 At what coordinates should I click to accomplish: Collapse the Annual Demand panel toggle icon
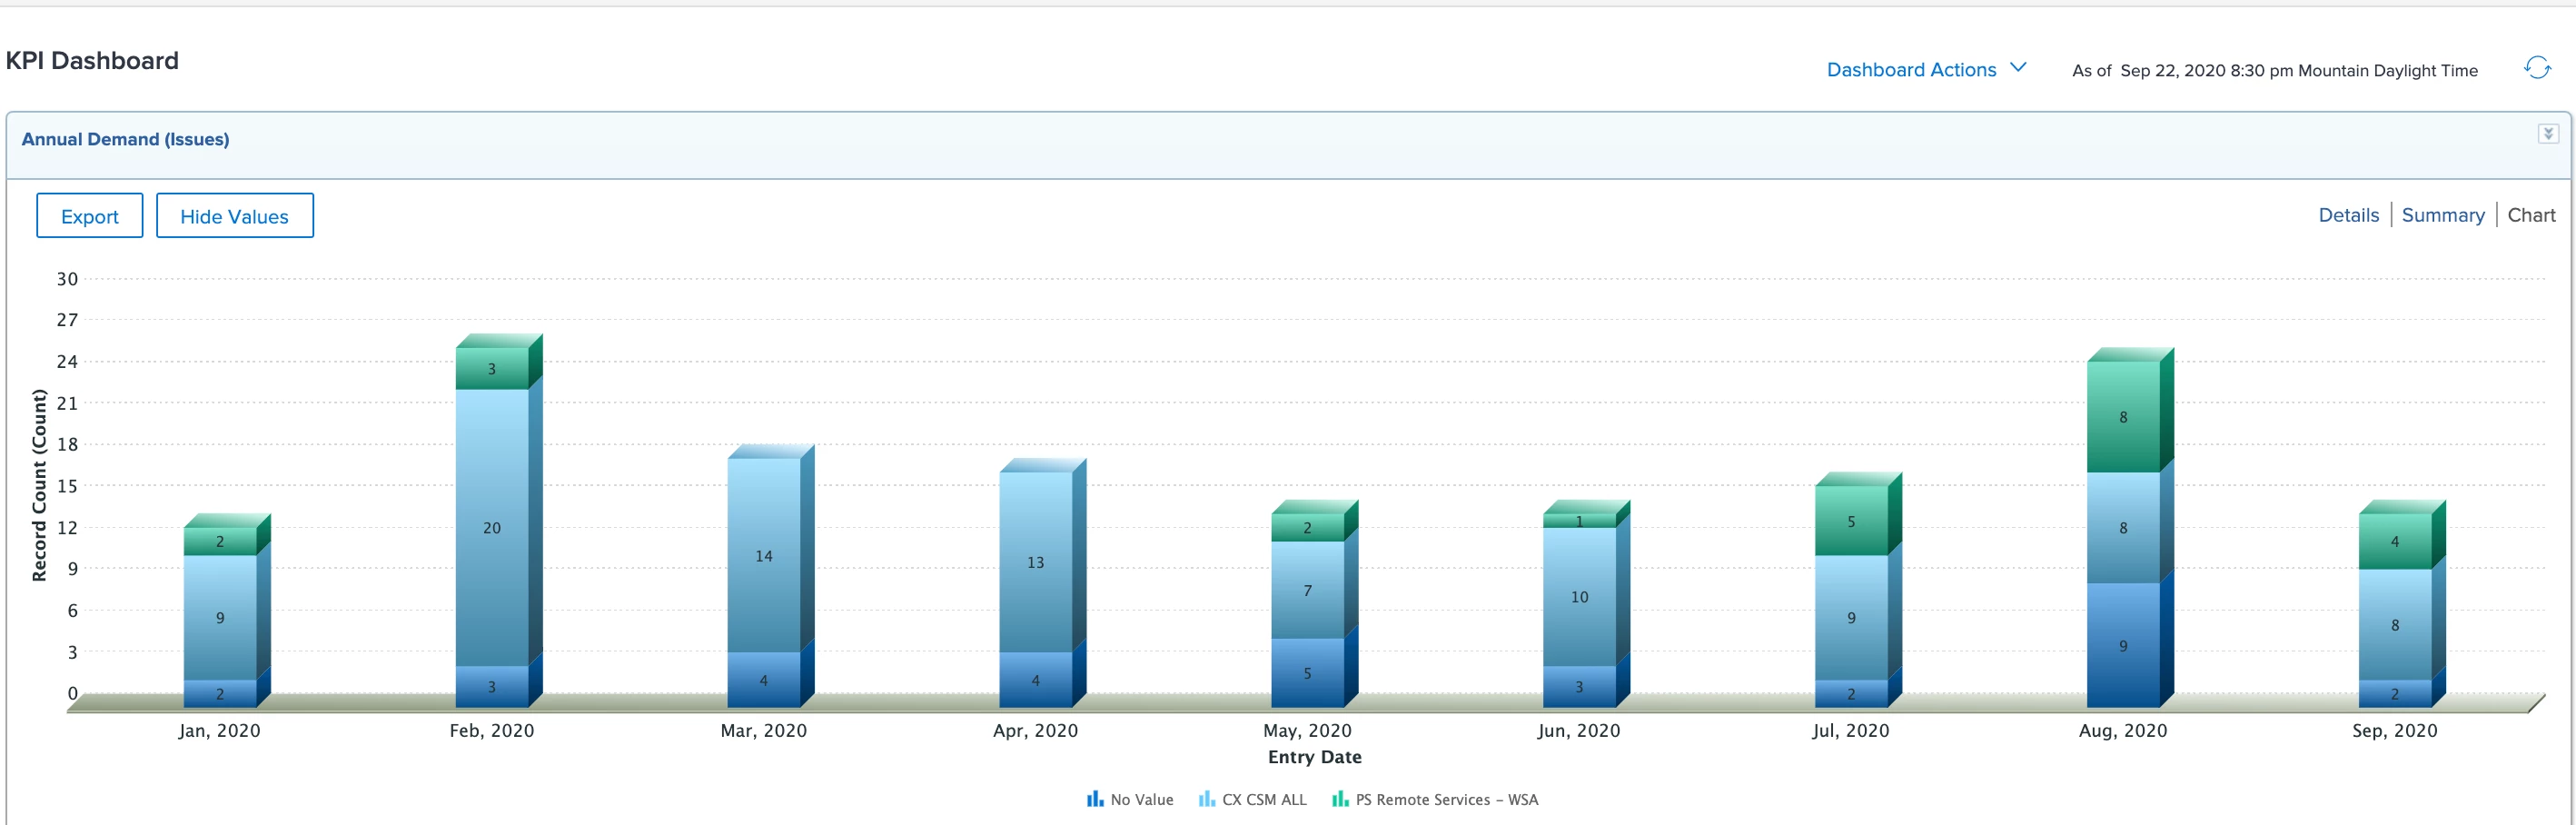[x=2548, y=134]
